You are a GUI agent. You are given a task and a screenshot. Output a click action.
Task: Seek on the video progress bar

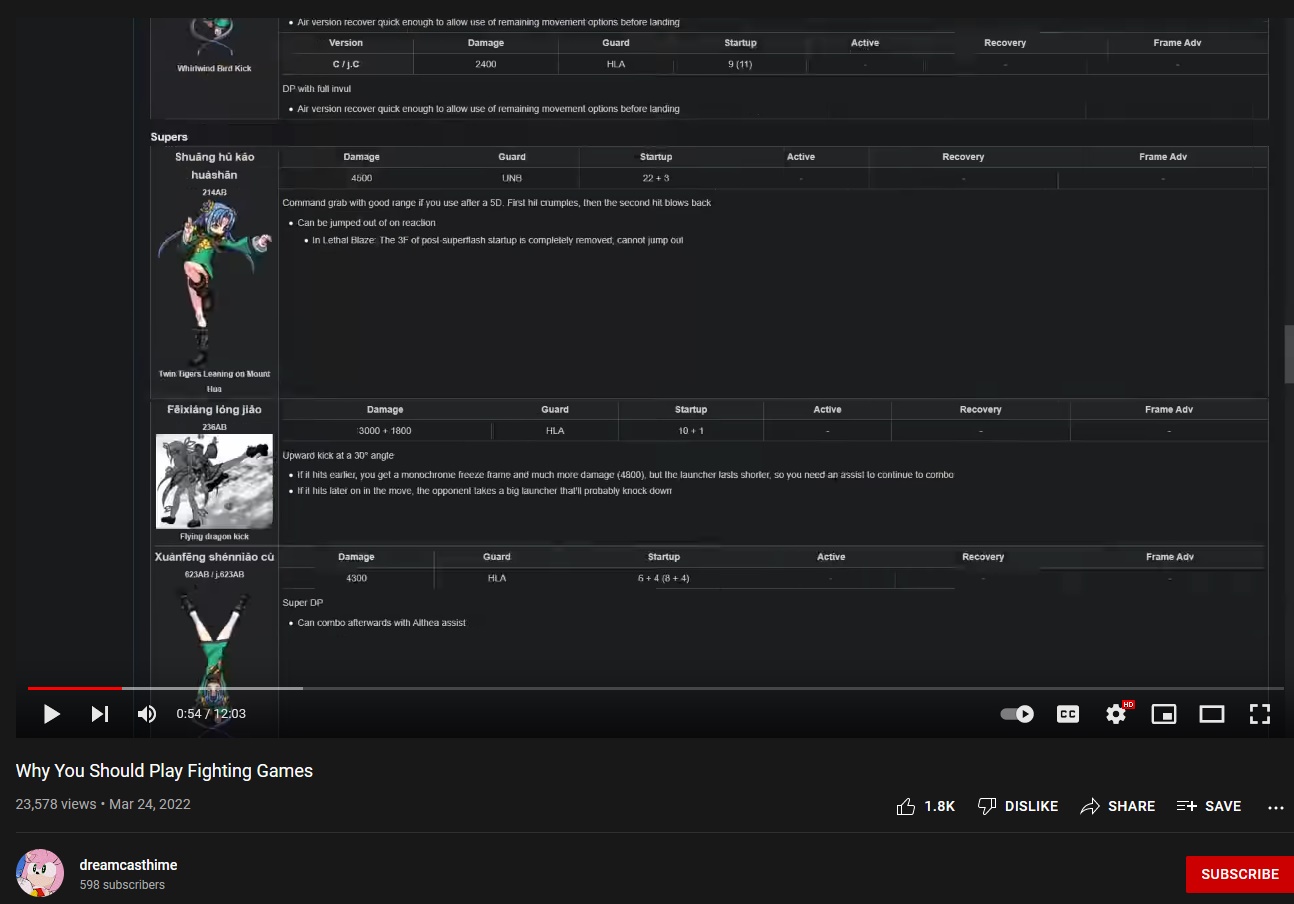[656, 688]
